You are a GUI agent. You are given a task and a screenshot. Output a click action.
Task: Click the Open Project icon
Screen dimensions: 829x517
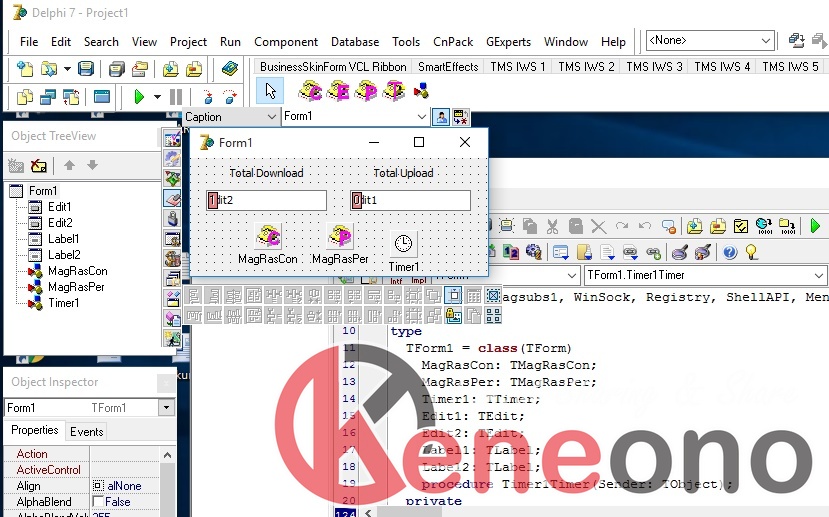tap(140, 69)
